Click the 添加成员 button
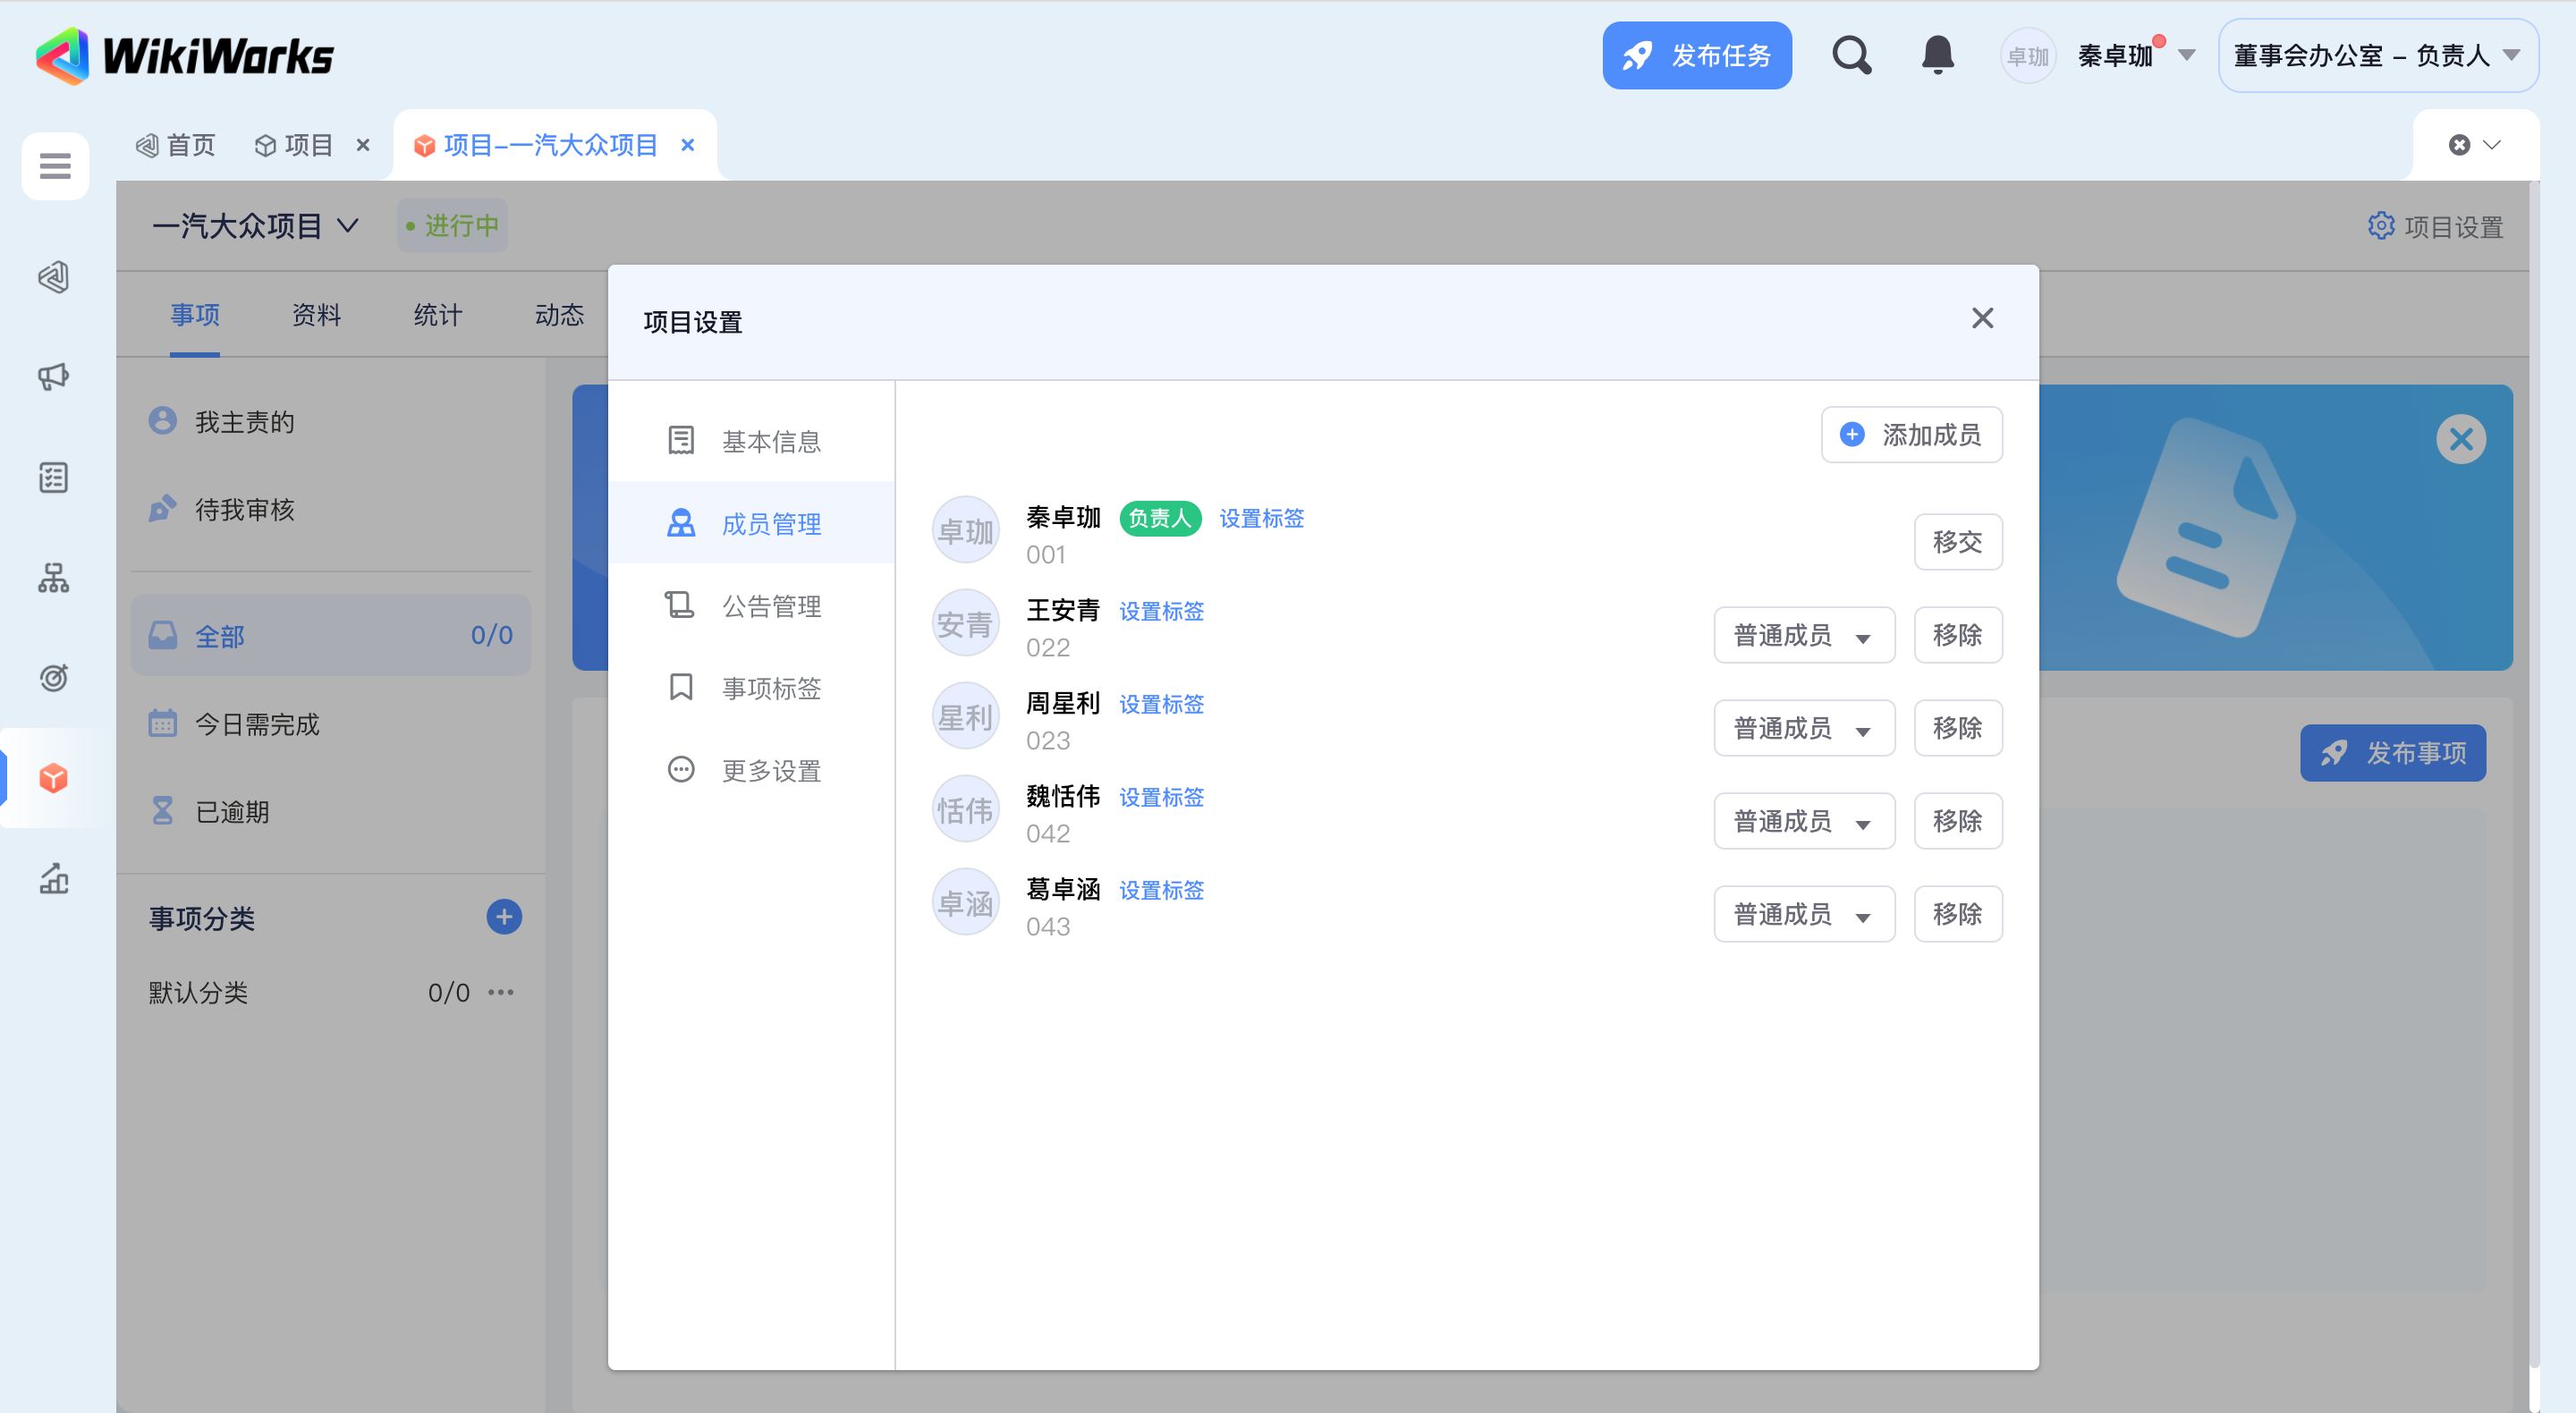The height and width of the screenshot is (1413, 2576). click(x=1911, y=435)
